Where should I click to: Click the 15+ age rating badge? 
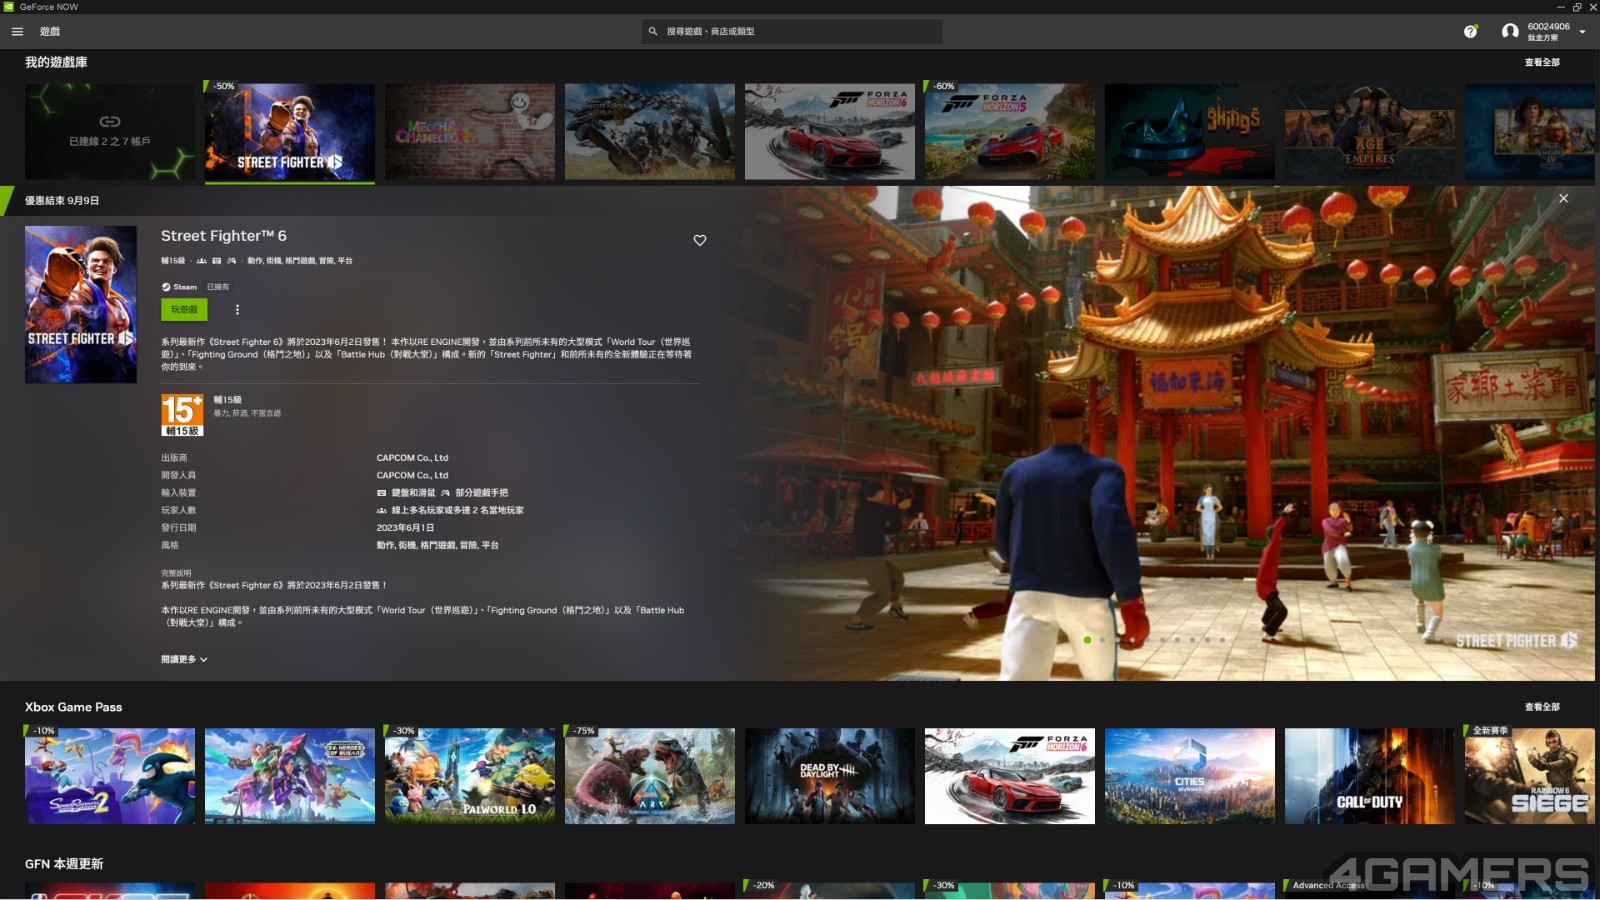[x=182, y=415]
